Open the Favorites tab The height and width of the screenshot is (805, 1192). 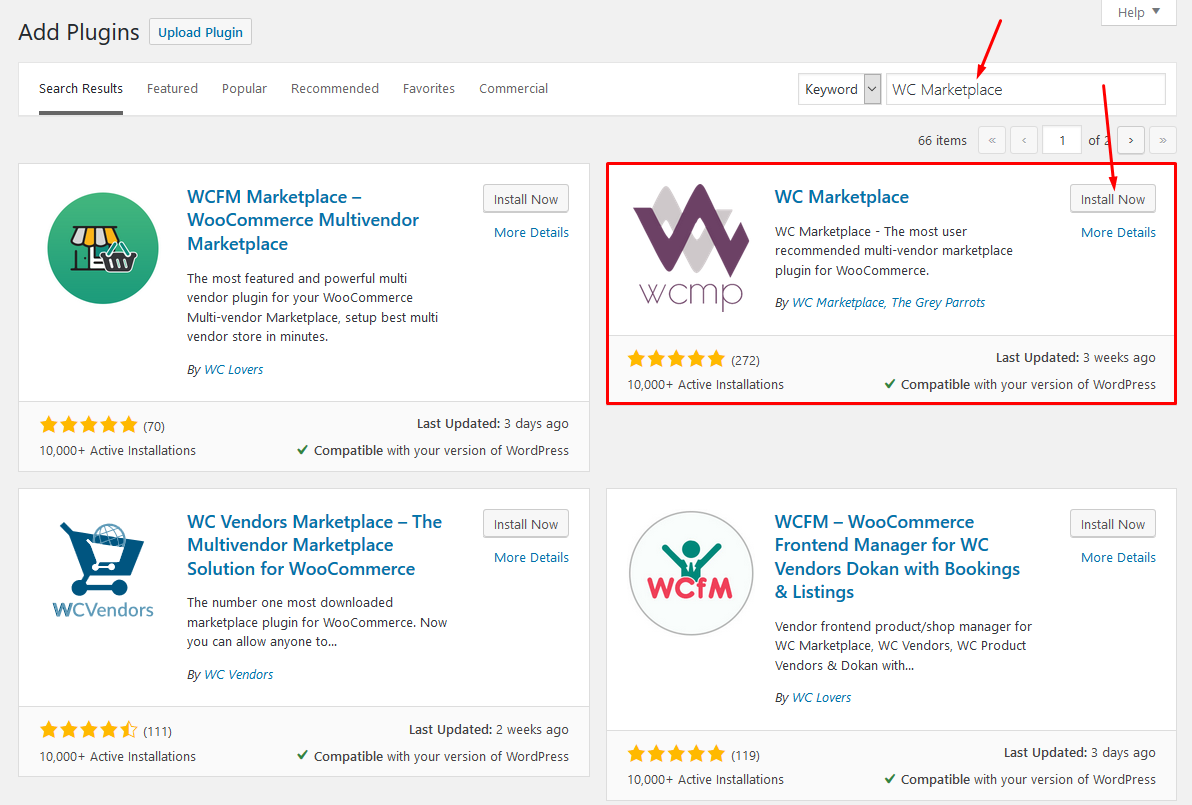429,88
